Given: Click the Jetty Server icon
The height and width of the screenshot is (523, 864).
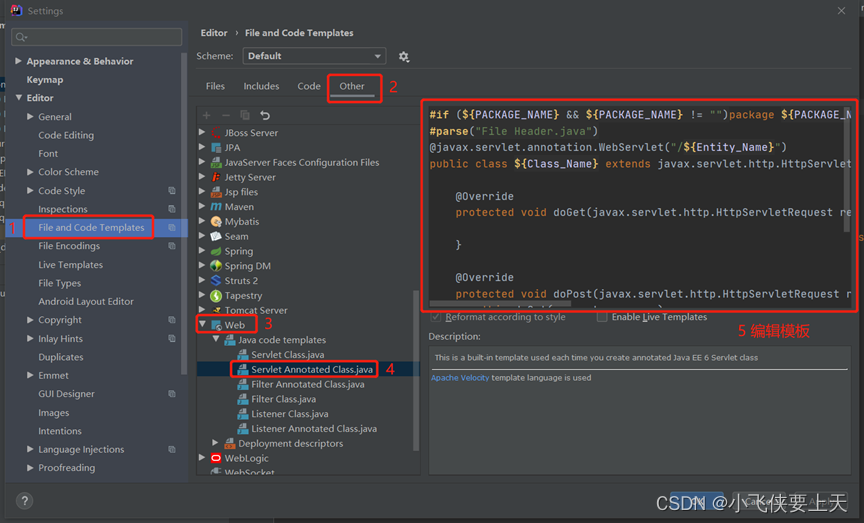Looking at the screenshot, I should point(216,177).
